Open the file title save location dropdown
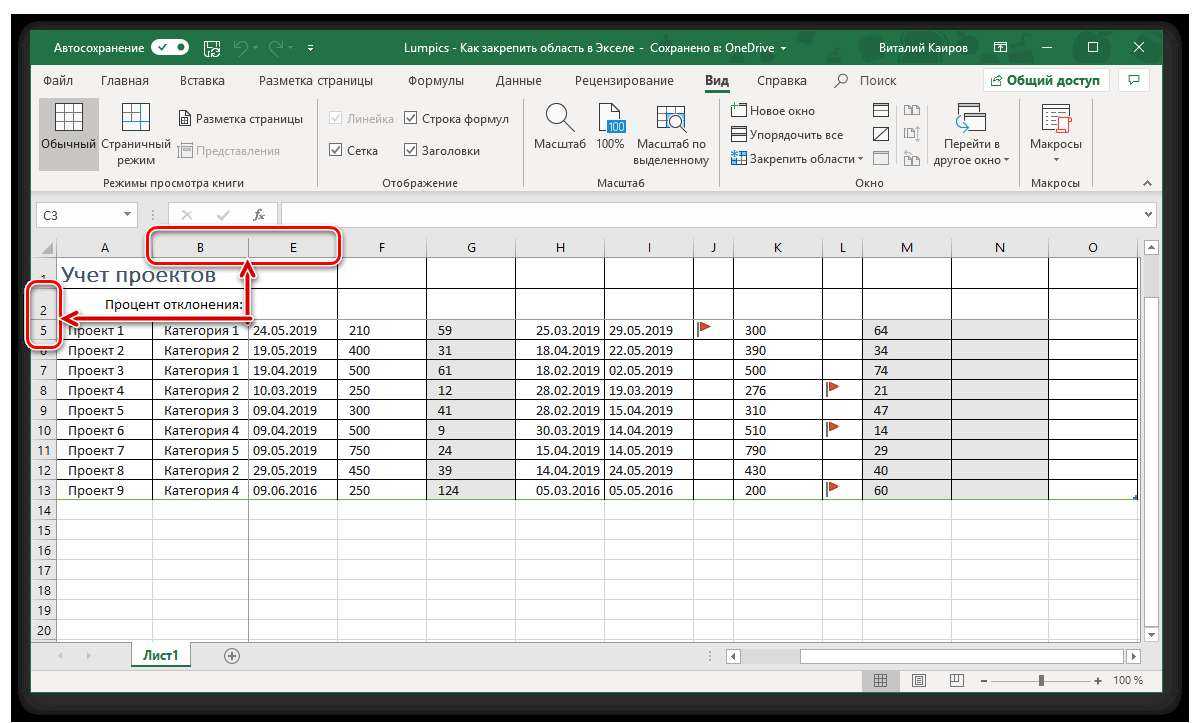This screenshot has height=723, width=1193. pos(784,48)
